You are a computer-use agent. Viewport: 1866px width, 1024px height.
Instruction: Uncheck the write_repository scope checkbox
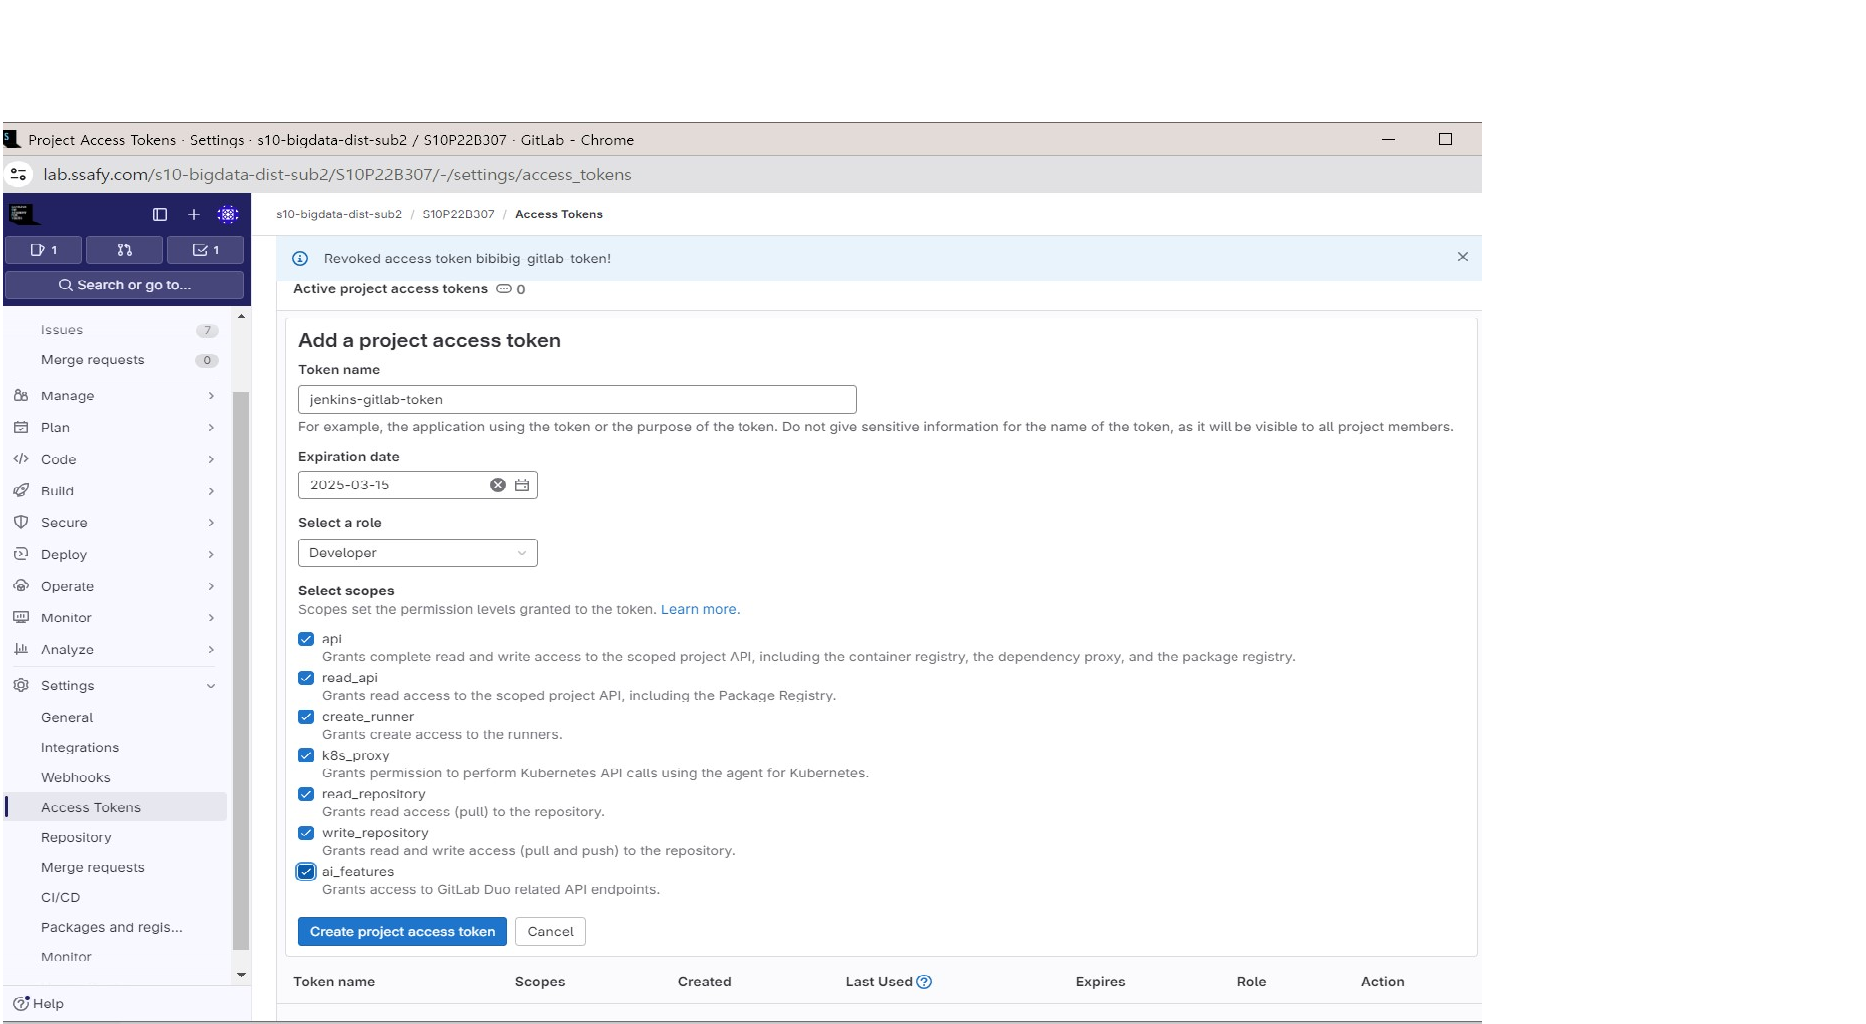pos(306,833)
